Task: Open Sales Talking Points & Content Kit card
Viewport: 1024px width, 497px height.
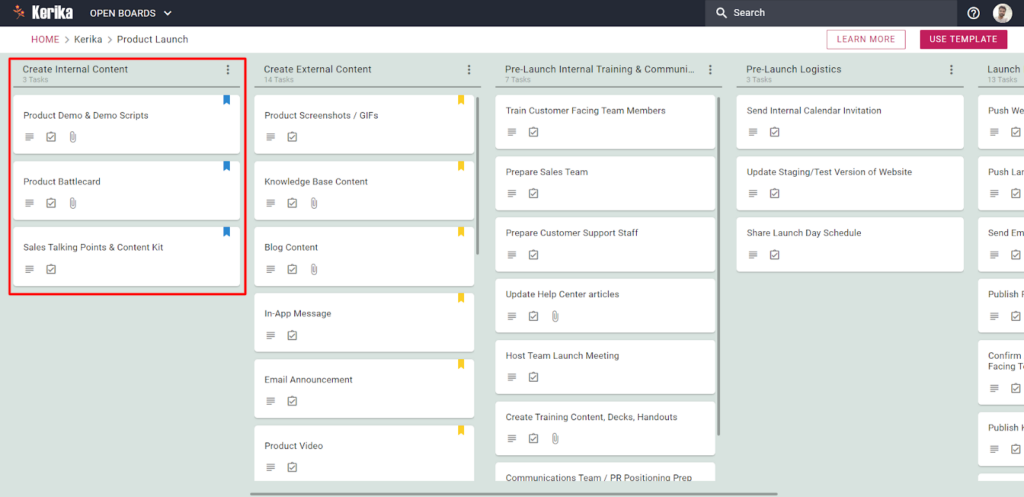Action: 127,256
